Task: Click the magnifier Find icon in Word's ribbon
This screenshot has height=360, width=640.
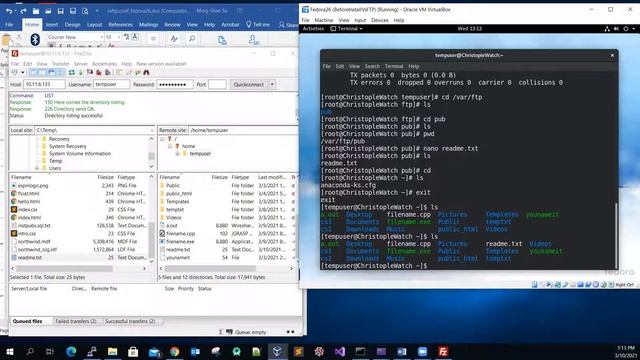Action: (x=192, y=39)
